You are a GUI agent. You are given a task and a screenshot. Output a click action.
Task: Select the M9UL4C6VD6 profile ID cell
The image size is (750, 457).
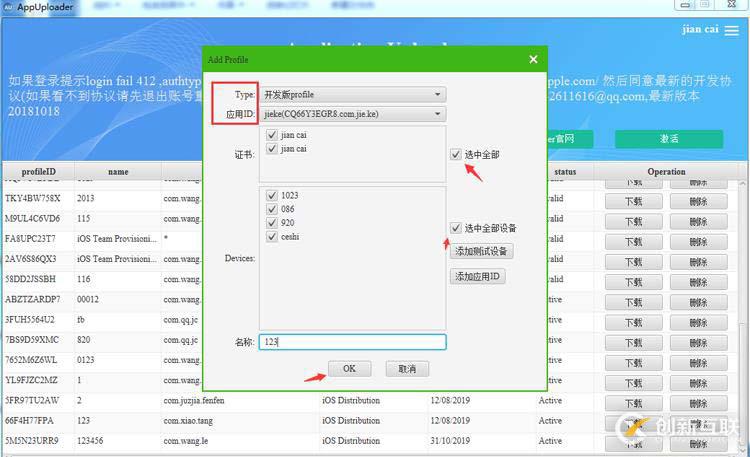click(38, 218)
